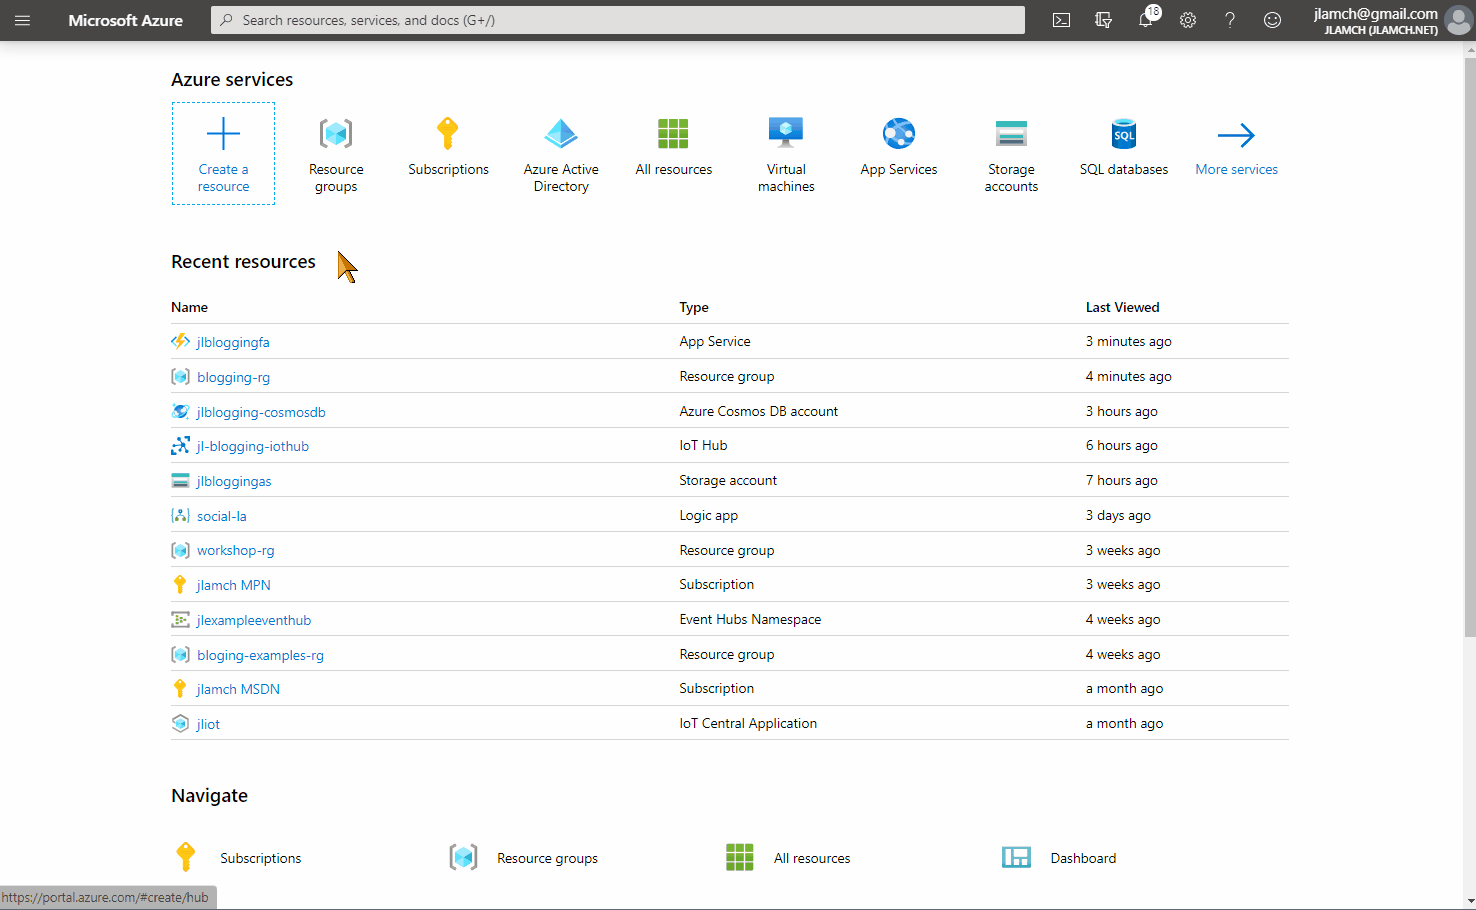Click All resources grid icon under Navigate

point(740,857)
